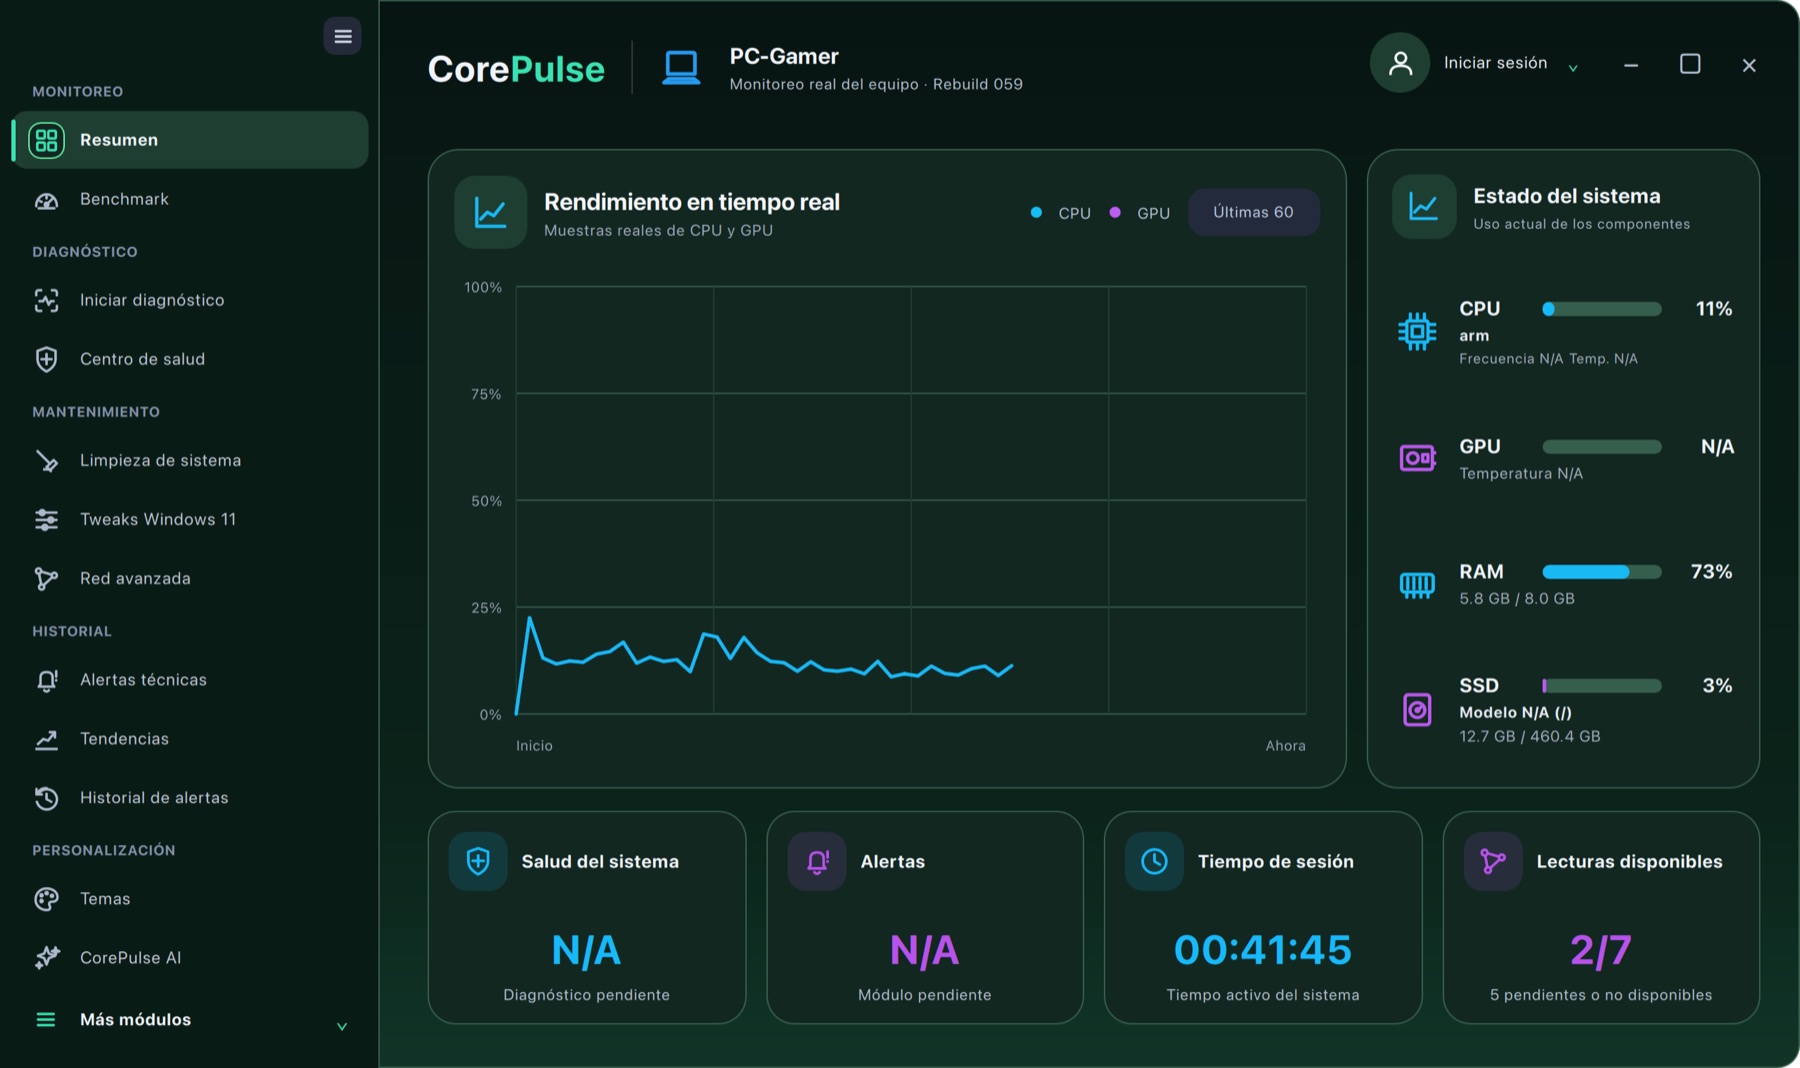The image size is (1800, 1068).
Task: Click the 12.7 GB / 460.4 GB text
Action: point(1530,736)
